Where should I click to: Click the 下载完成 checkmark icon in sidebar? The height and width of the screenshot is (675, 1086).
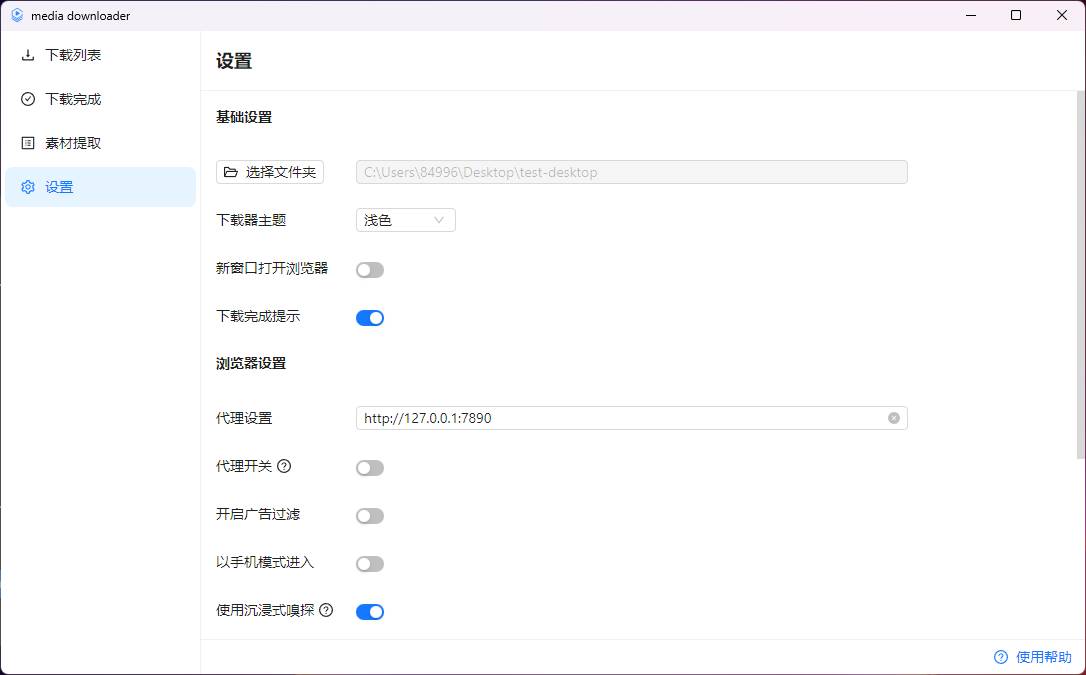click(x=27, y=99)
